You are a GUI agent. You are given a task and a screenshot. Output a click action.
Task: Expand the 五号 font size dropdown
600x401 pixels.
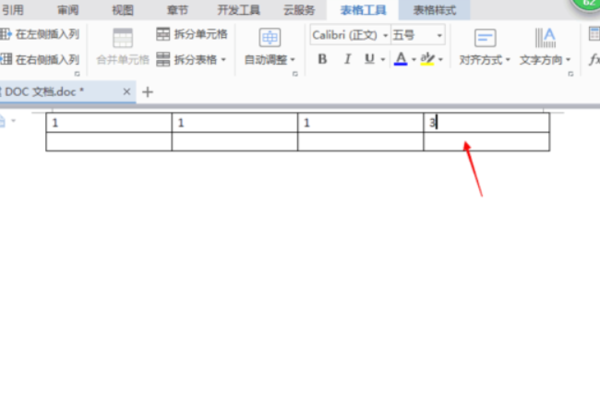439,36
